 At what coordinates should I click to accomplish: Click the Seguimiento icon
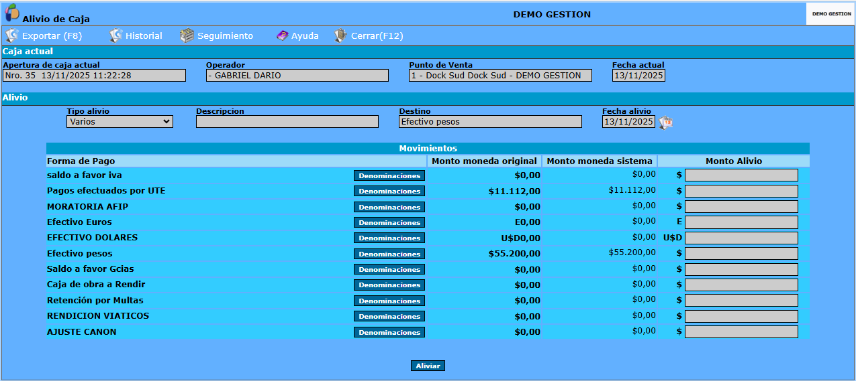(x=187, y=36)
